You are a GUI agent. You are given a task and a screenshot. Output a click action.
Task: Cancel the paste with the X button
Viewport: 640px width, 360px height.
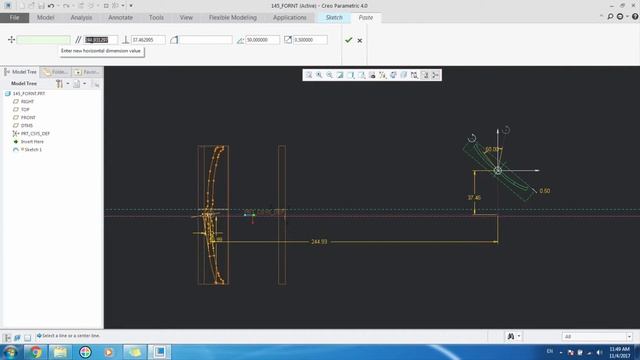pos(360,40)
